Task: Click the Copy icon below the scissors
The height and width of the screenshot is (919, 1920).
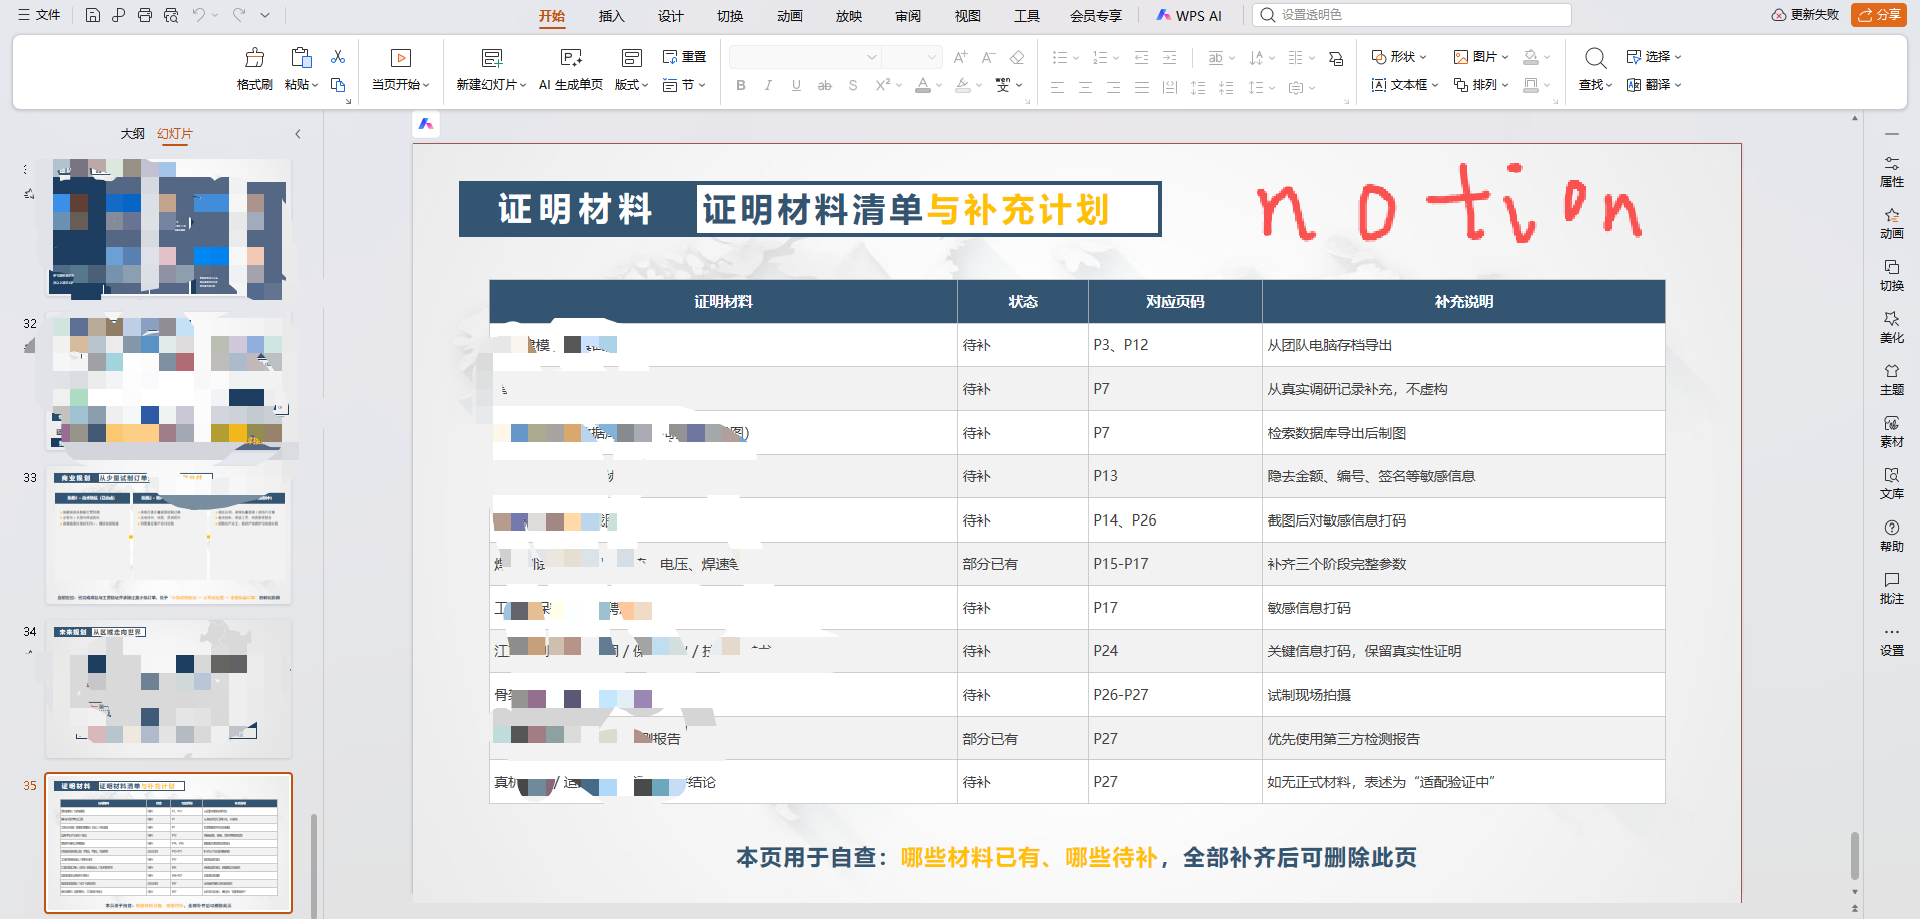Action: (x=338, y=85)
